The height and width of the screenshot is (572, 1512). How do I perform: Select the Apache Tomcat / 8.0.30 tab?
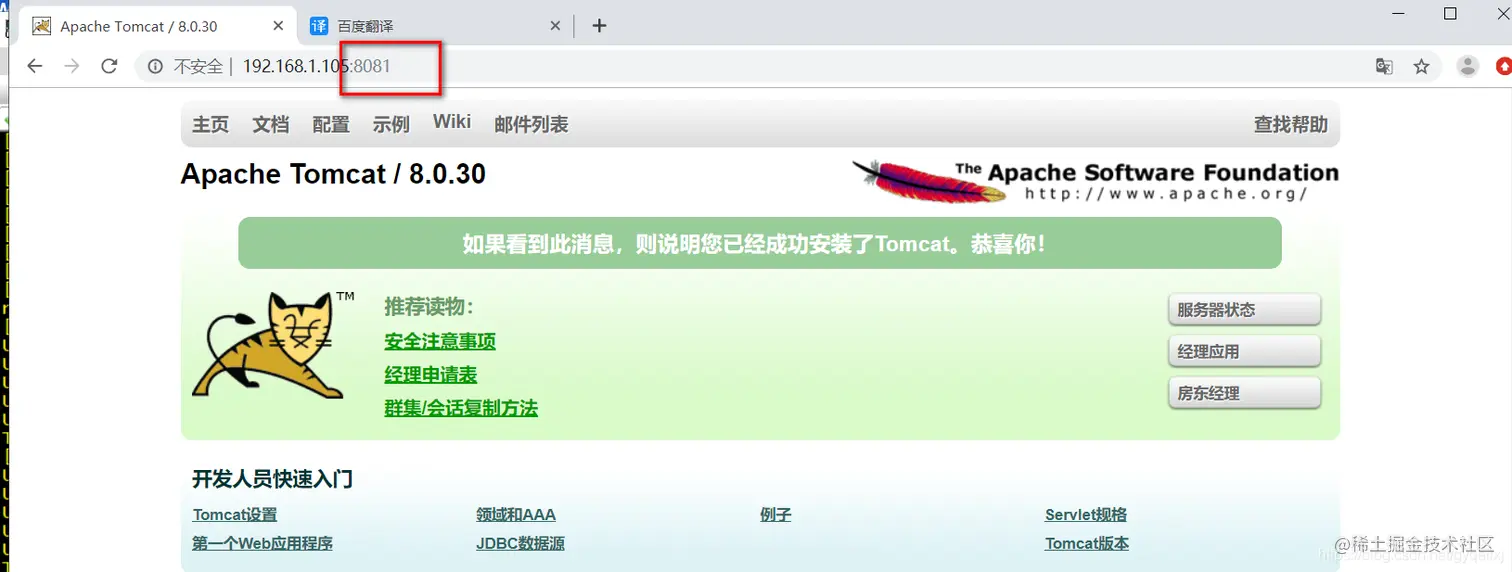point(160,26)
